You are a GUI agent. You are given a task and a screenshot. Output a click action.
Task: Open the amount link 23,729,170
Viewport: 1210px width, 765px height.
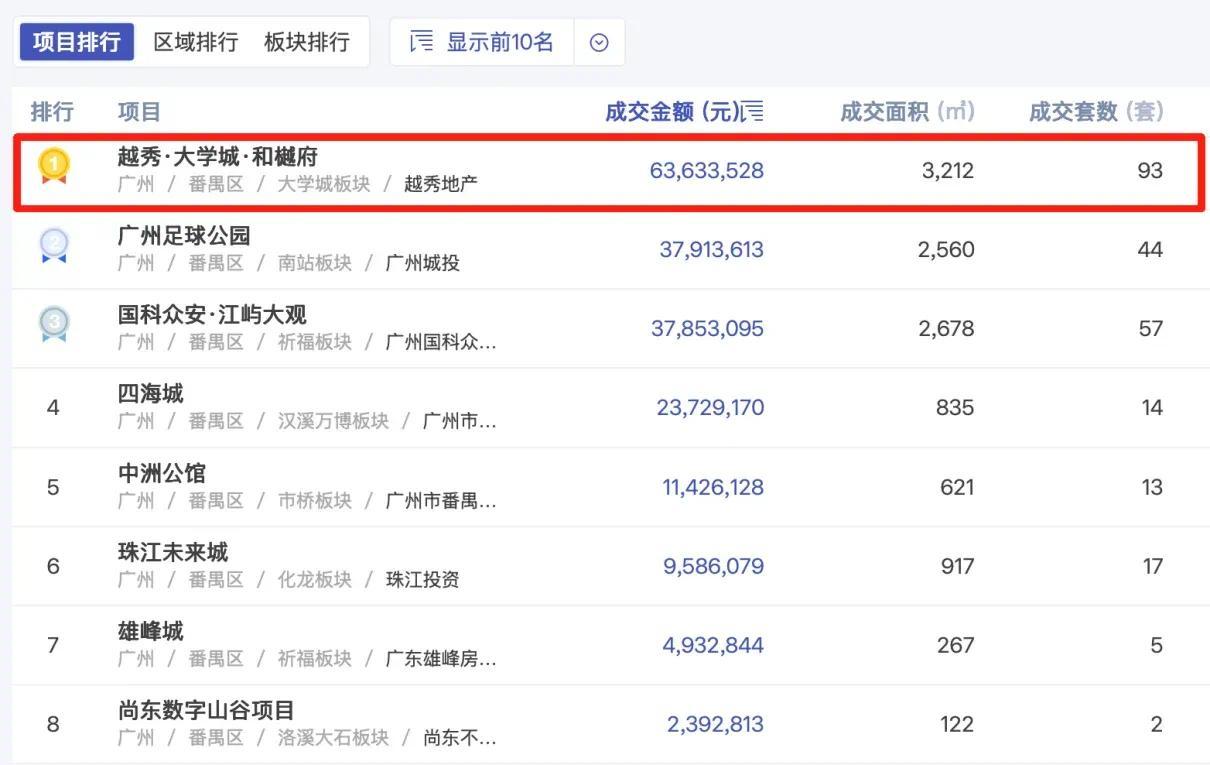coord(709,406)
